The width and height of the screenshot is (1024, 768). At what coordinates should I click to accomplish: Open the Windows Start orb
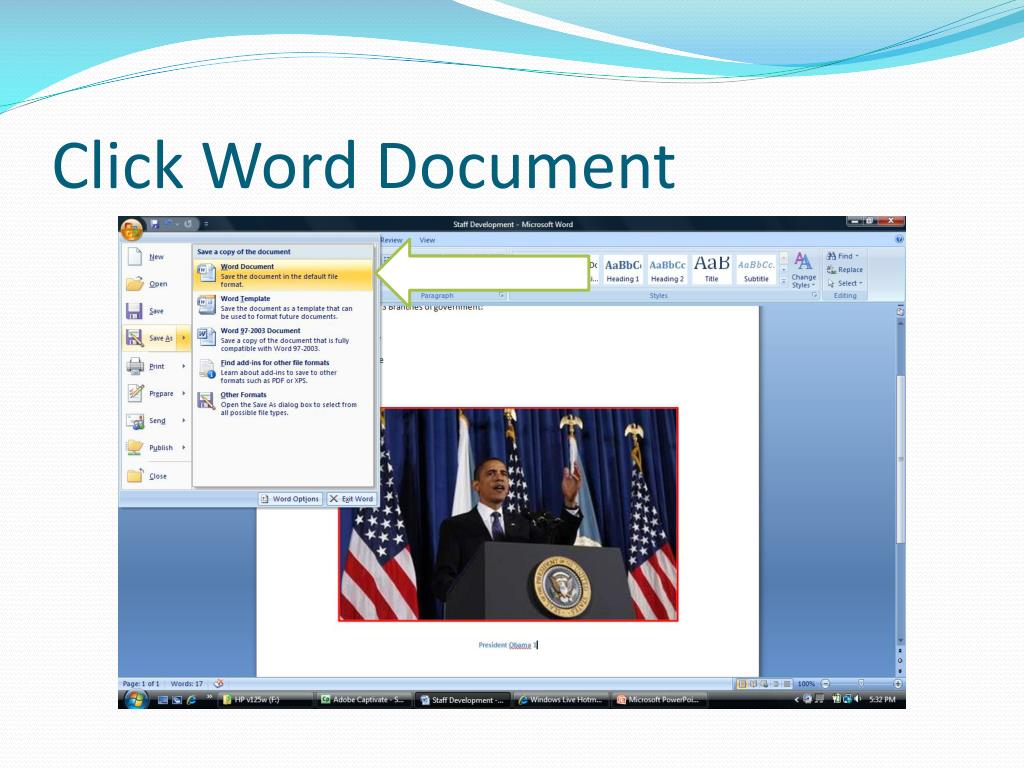coord(136,699)
